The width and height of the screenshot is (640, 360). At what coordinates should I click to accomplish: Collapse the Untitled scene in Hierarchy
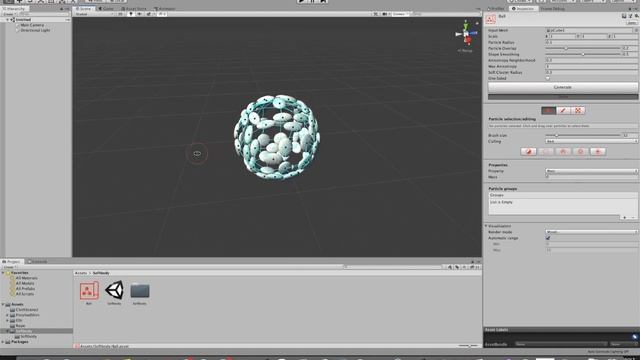7,20
